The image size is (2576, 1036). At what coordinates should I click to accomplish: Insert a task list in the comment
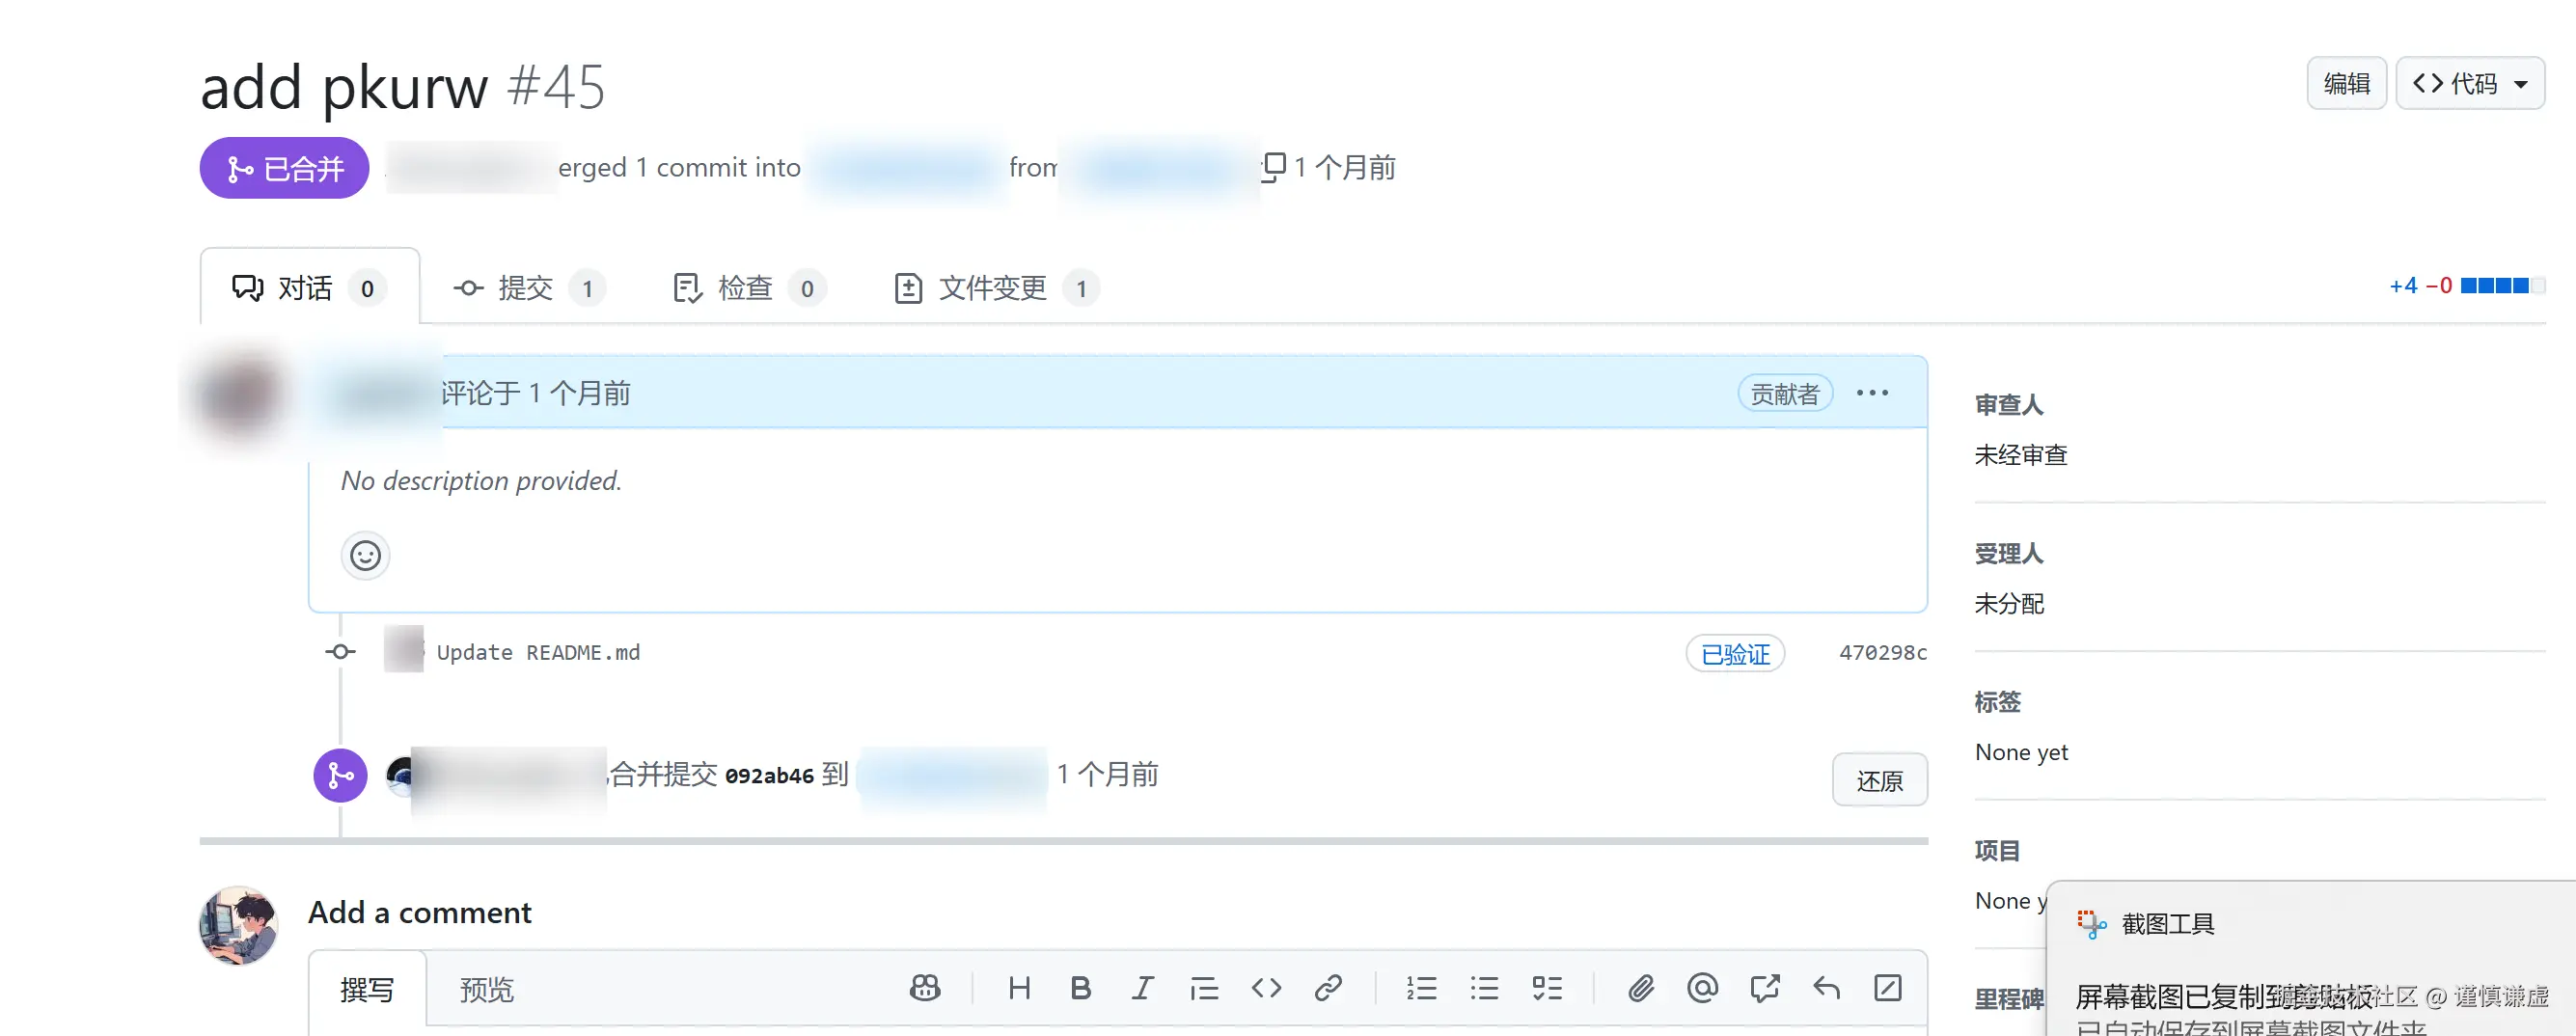pos(1547,988)
